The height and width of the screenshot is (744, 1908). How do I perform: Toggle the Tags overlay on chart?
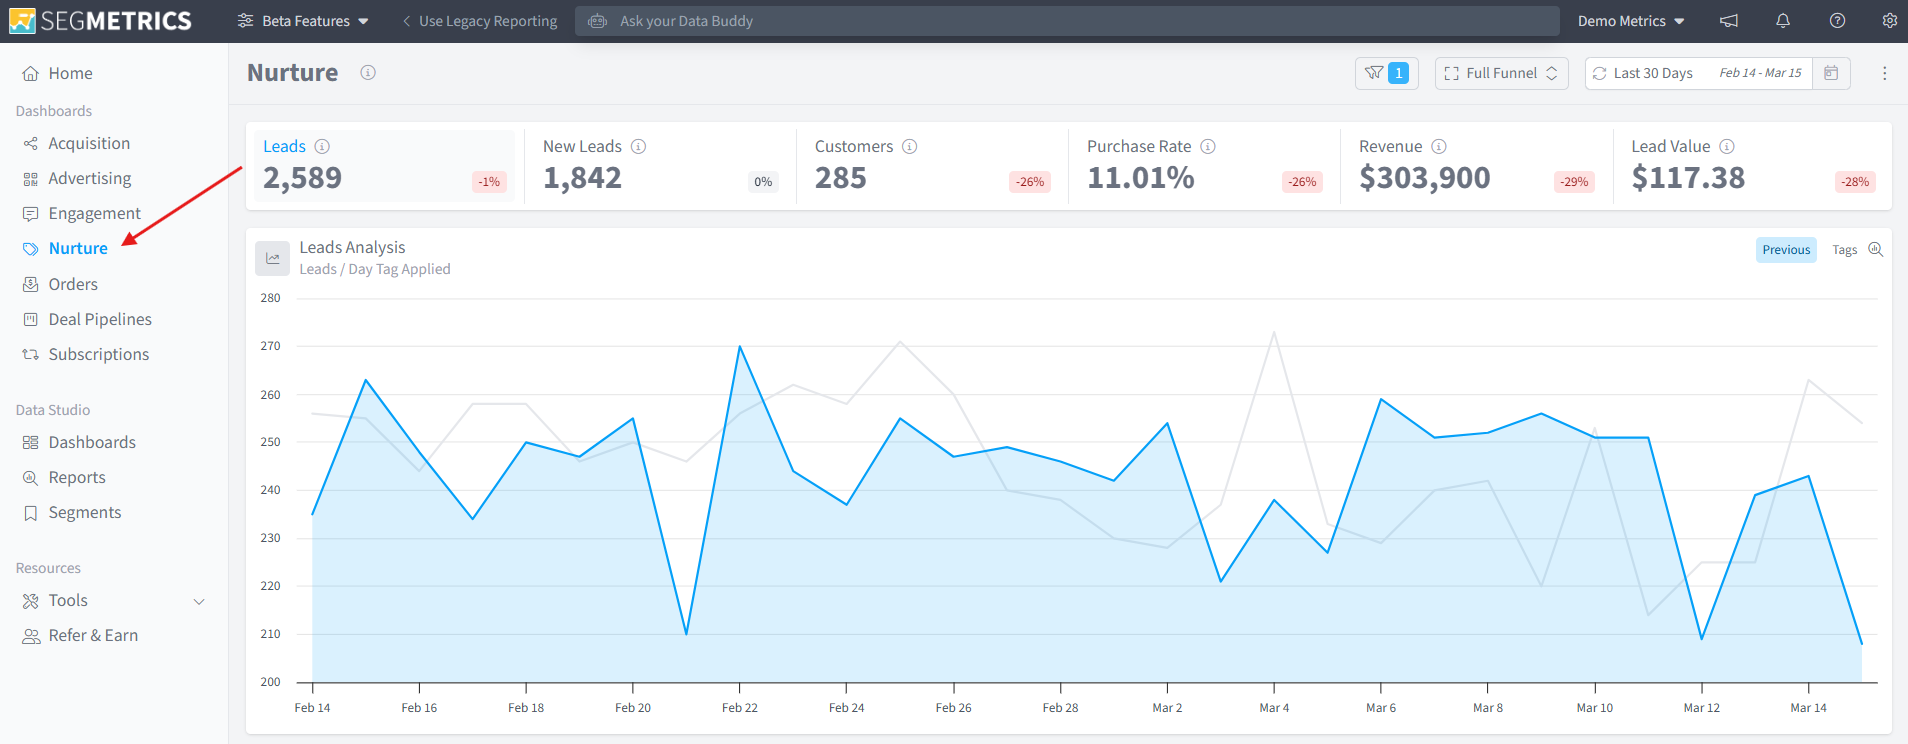[x=1844, y=250]
